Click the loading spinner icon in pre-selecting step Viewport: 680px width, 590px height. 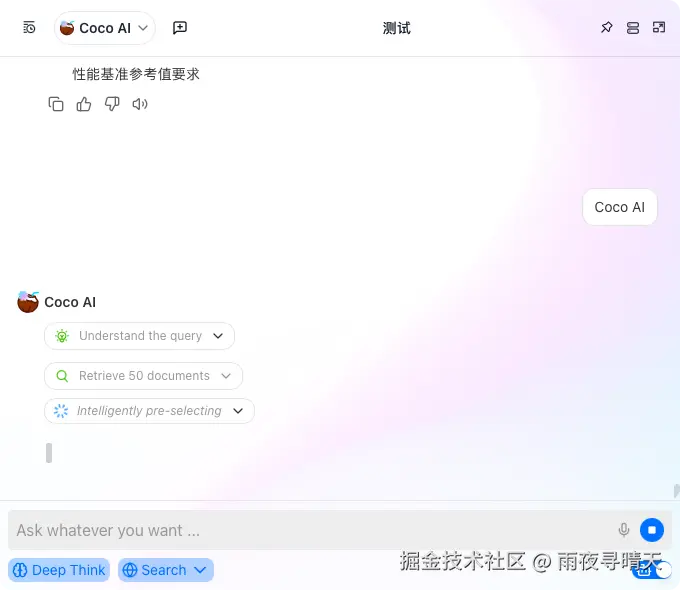click(61, 411)
